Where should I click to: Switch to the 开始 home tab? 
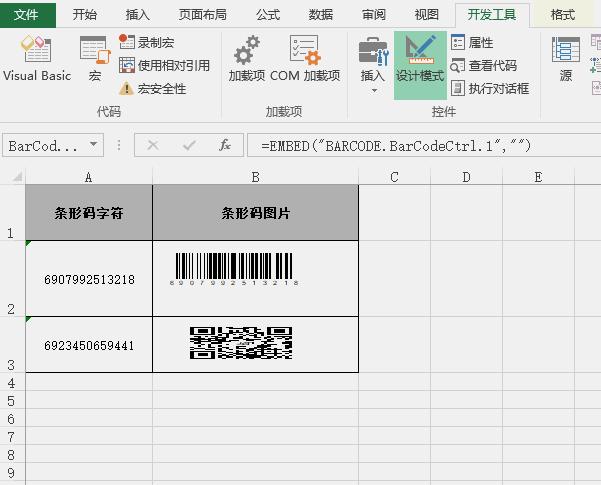(85, 15)
